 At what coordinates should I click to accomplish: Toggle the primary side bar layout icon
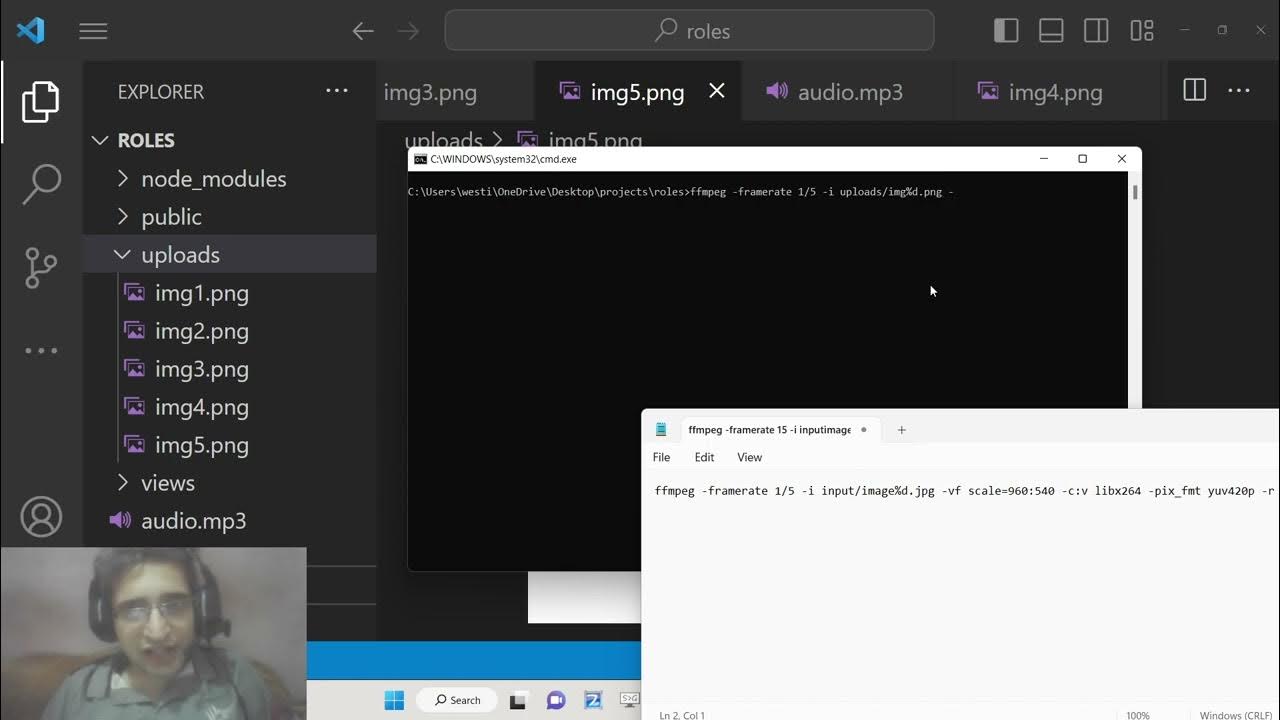[x=1006, y=31]
